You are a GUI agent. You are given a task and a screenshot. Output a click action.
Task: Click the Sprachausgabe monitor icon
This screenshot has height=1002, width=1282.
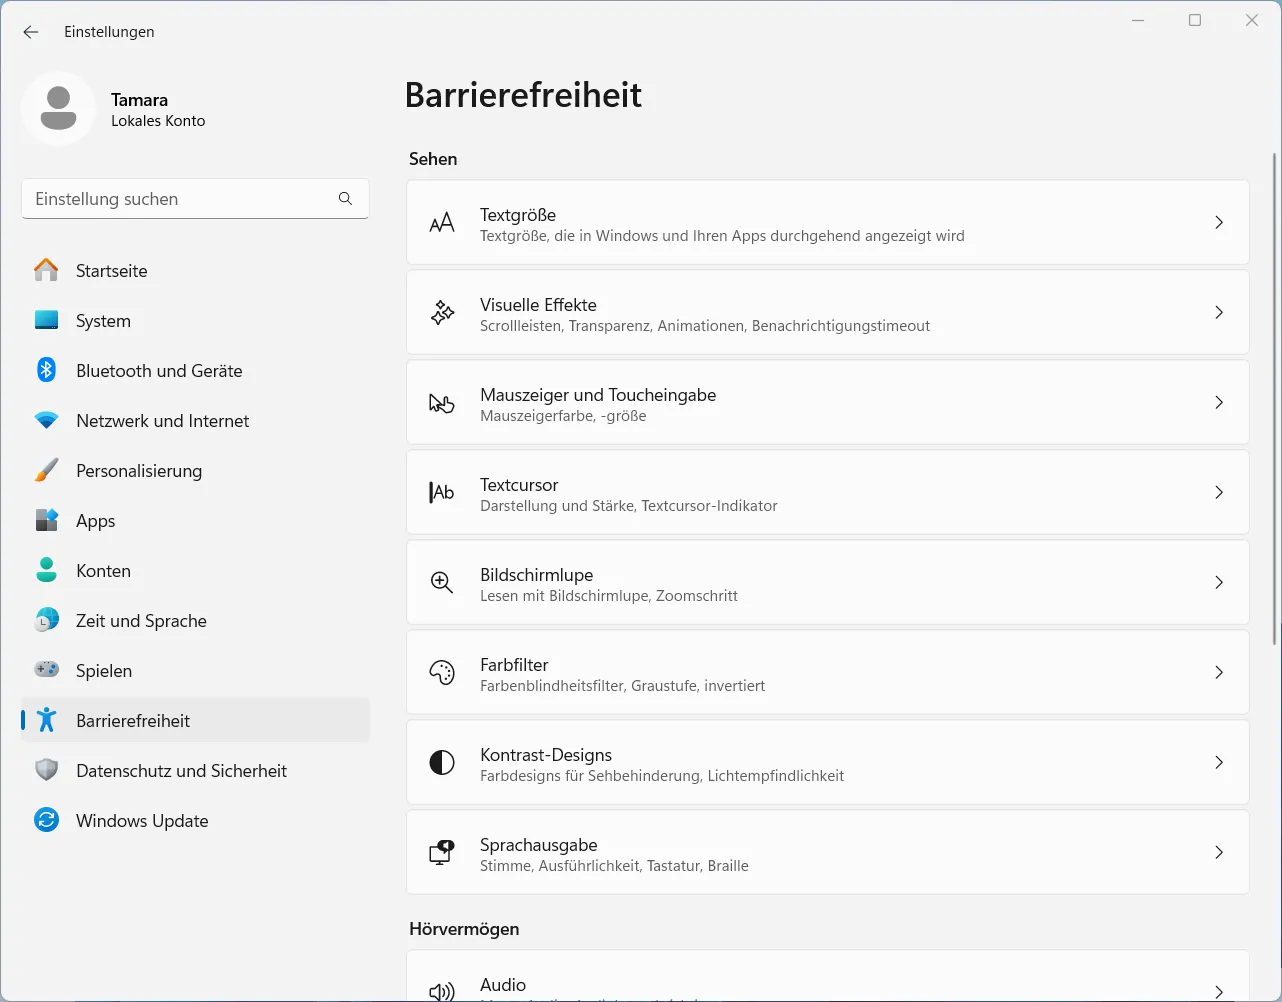coord(442,852)
